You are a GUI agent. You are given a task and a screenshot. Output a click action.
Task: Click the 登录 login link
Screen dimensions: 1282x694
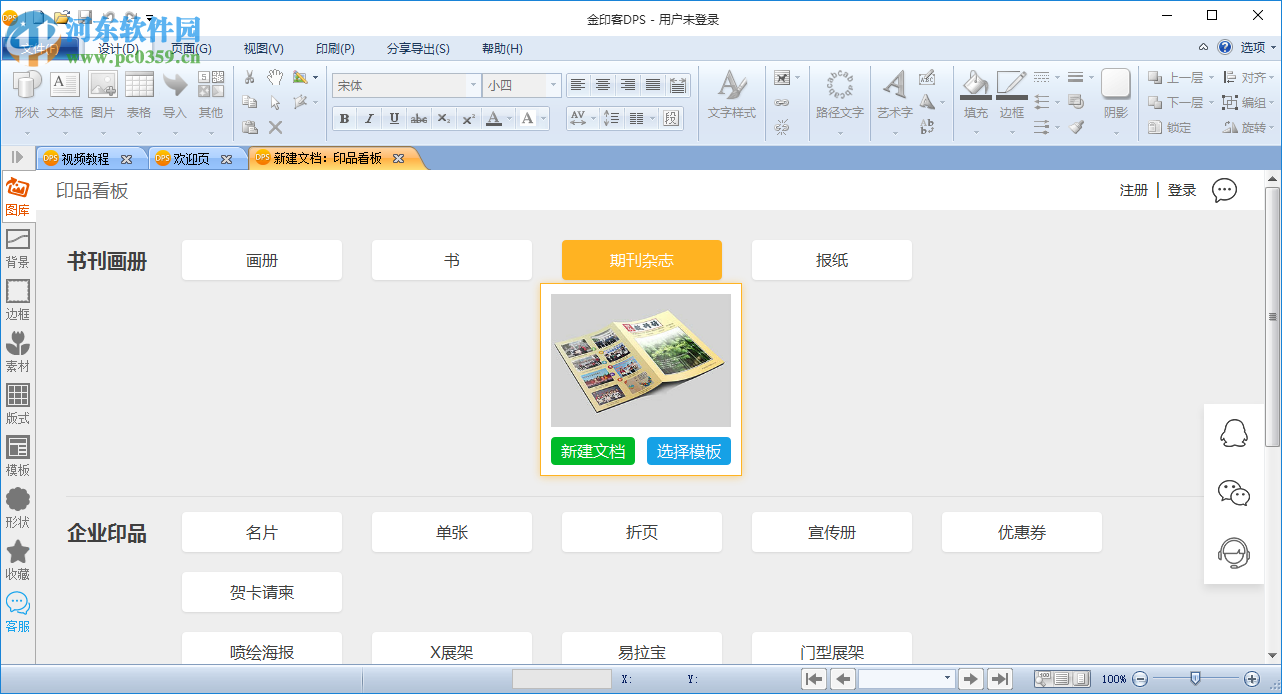(1181, 189)
